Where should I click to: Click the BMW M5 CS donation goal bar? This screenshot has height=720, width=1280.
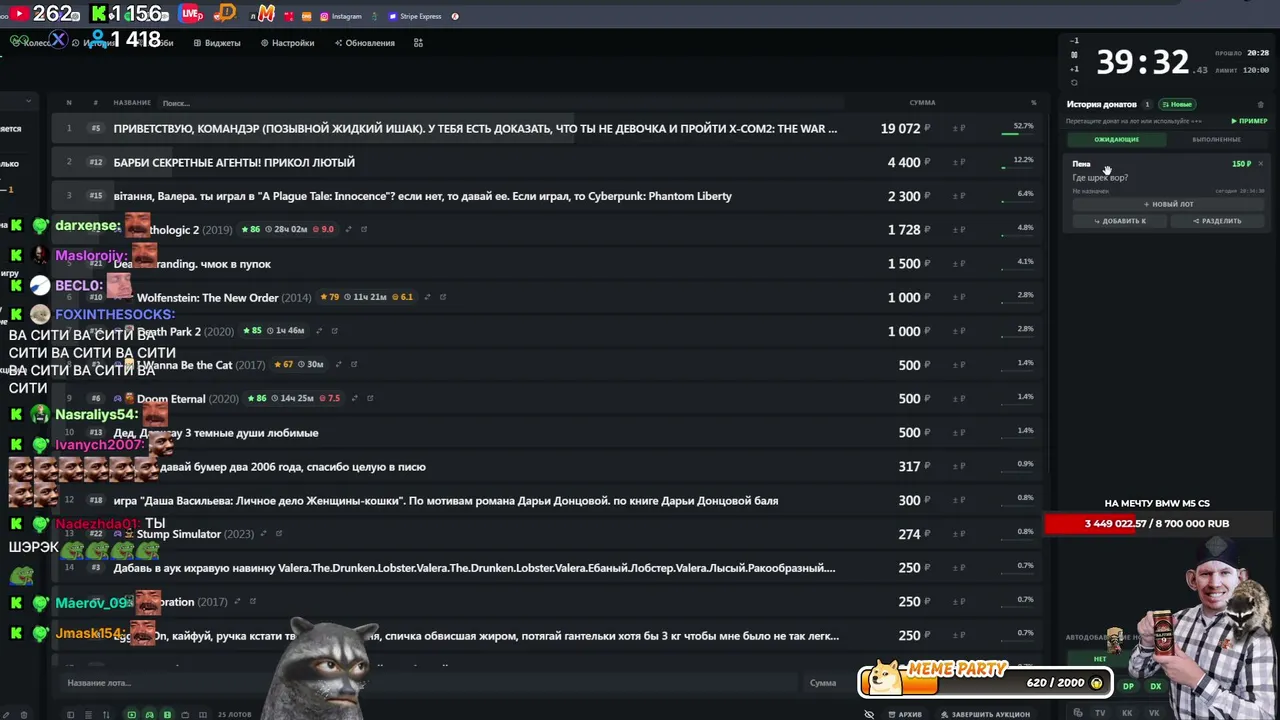tap(1157, 523)
